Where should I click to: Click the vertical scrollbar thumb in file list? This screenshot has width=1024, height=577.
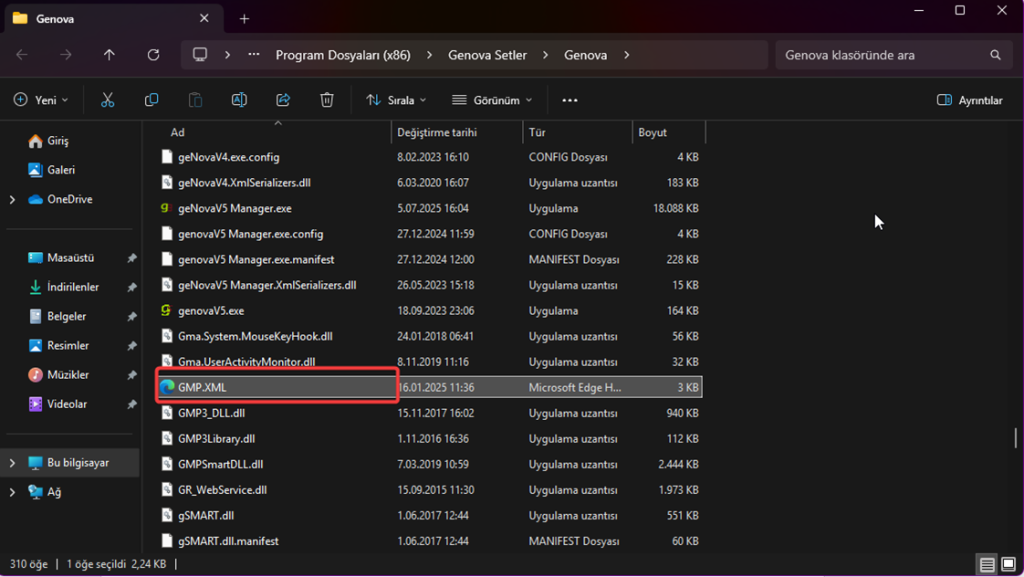tap(1016, 438)
